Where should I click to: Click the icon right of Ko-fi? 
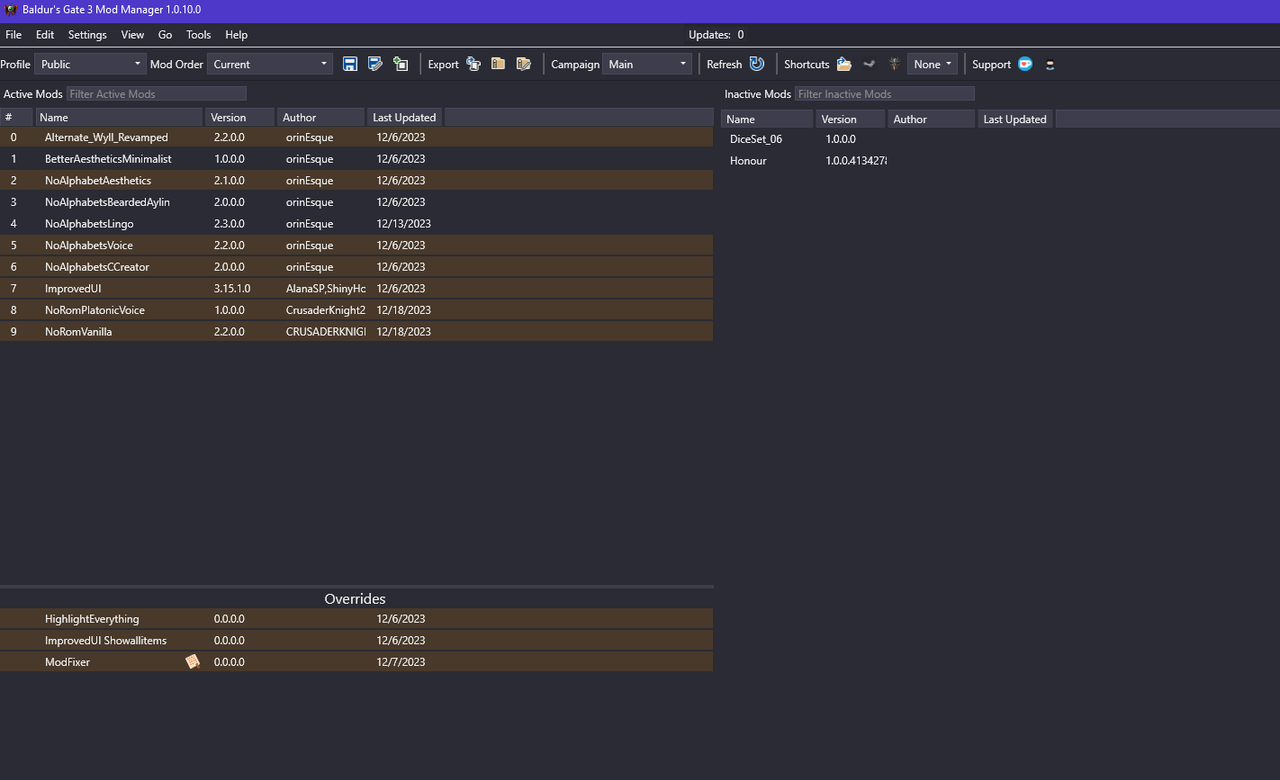click(x=1050, y=65)
